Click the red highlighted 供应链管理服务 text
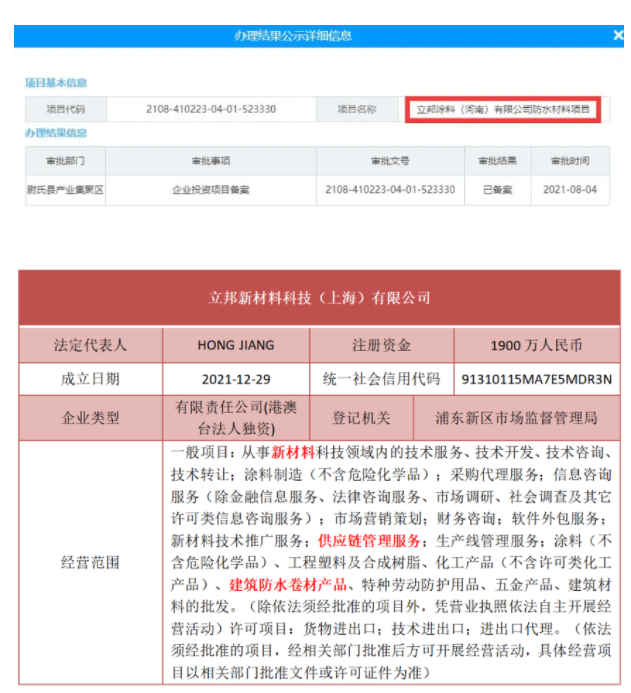Viewport: 631px width, 693px height. pyautogui.click(x=369, y=541)
